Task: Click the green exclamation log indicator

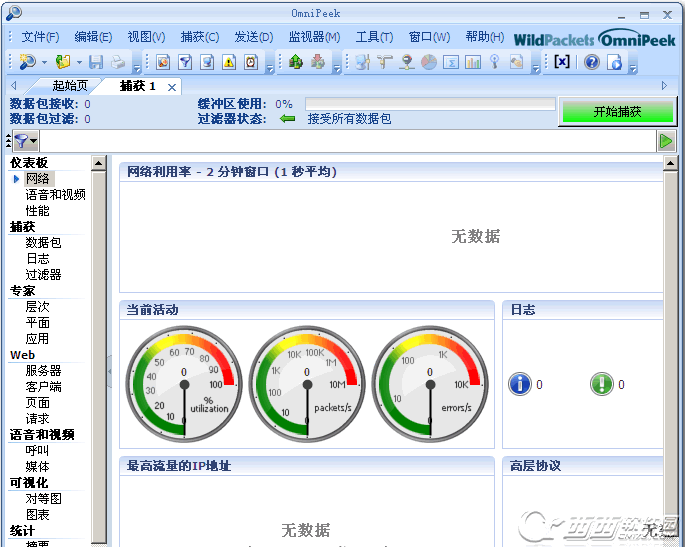Action: click(x=602, y=384)
